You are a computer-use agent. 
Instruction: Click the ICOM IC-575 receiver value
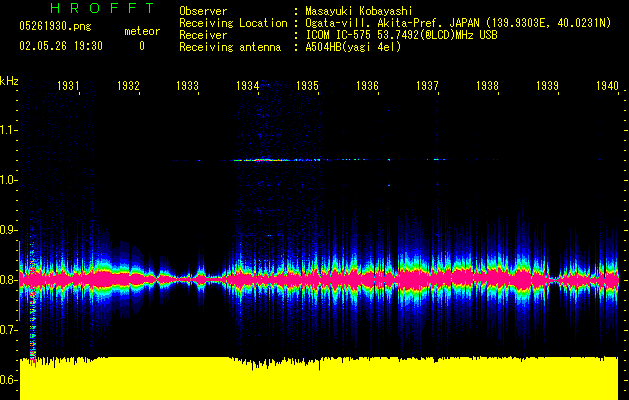coord(401,35)
